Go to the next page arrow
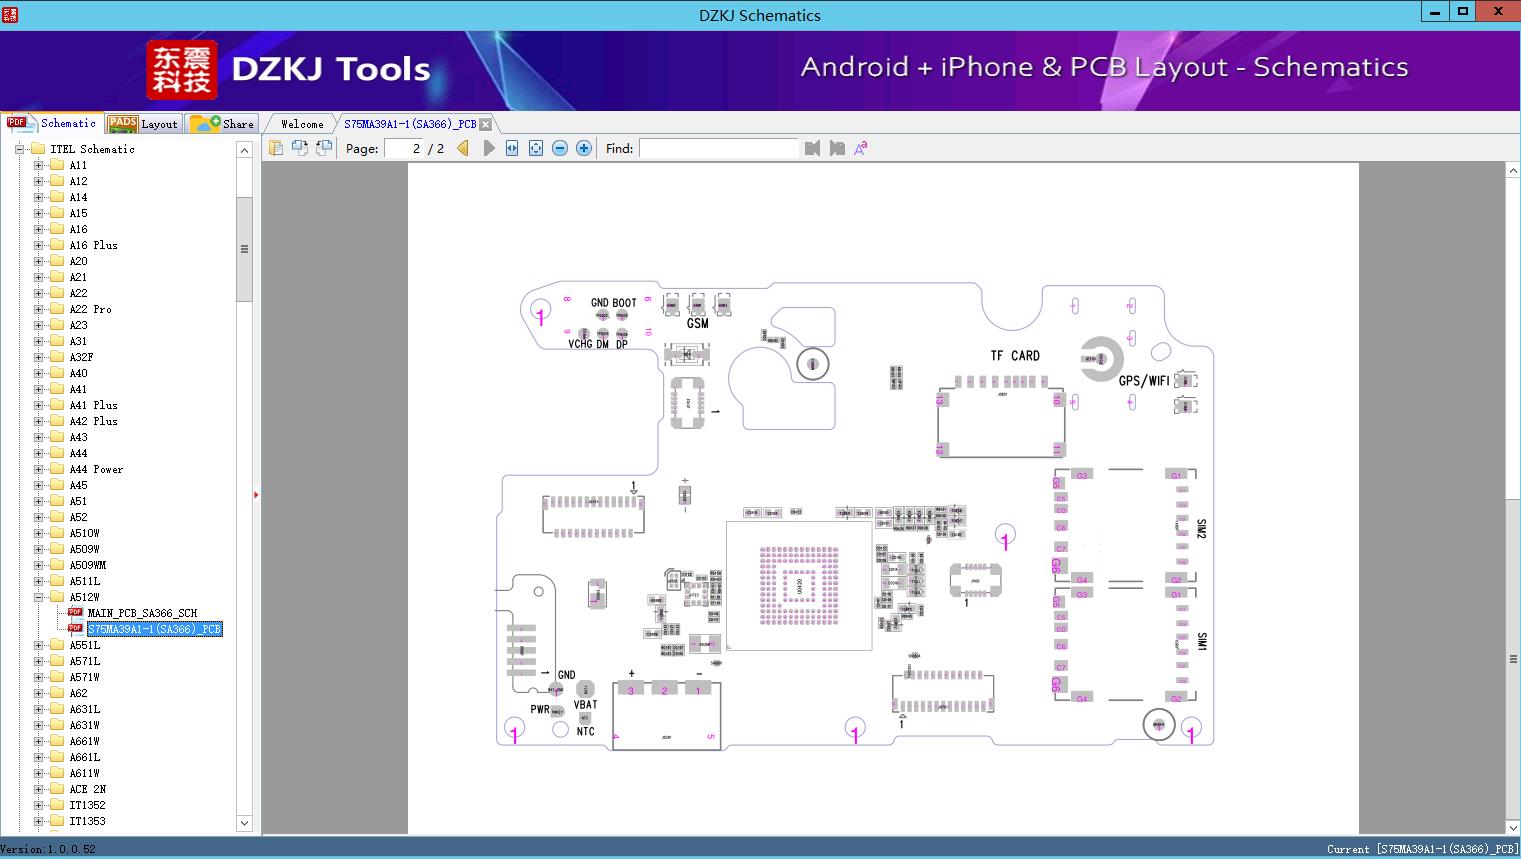Image resolution: width=1521 pixels, height=859 pixels. (488, 148)
